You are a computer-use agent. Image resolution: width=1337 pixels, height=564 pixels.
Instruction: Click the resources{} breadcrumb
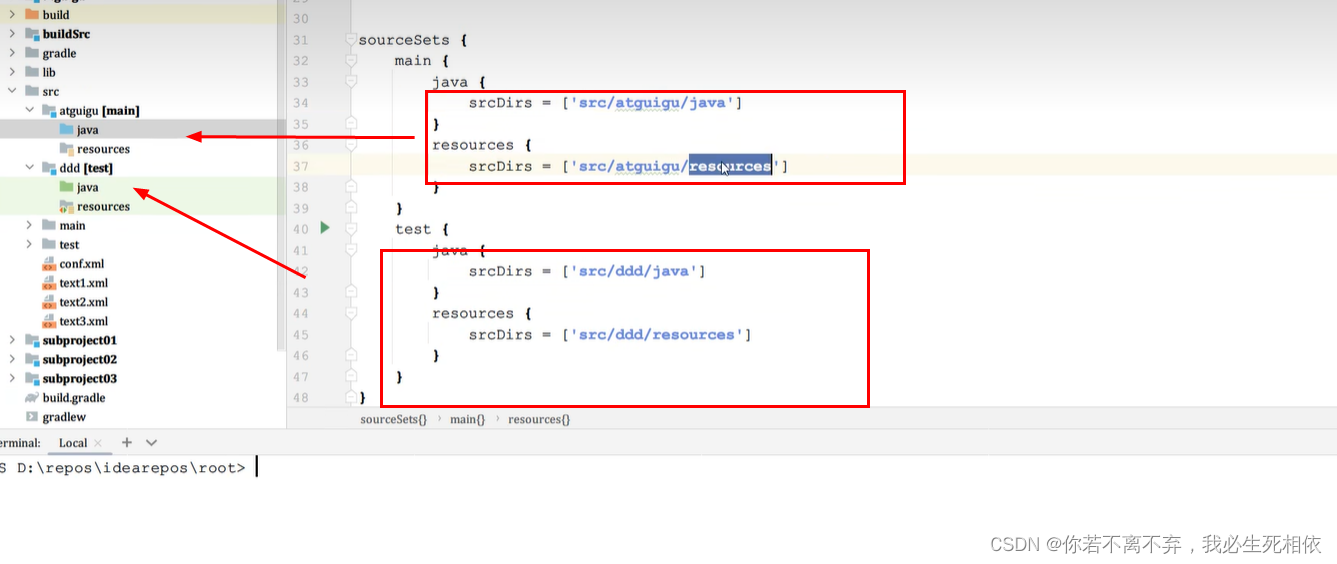coord(539,419)
